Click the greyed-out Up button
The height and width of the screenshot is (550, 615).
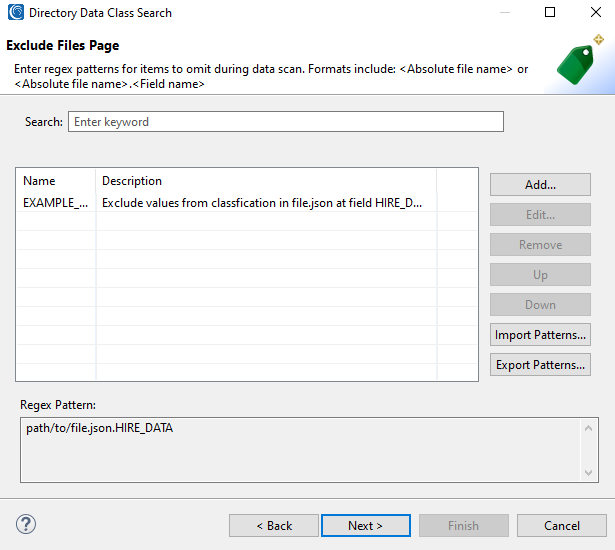coord(540,275)
